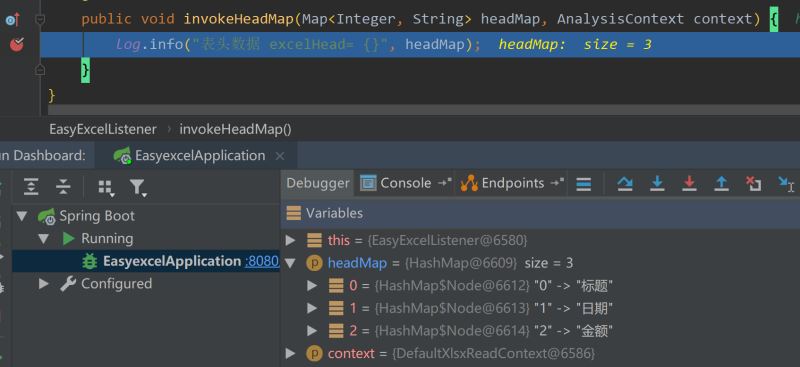
Task: Click the Step Into arrow icon
Action: click(x=657, y=184)
